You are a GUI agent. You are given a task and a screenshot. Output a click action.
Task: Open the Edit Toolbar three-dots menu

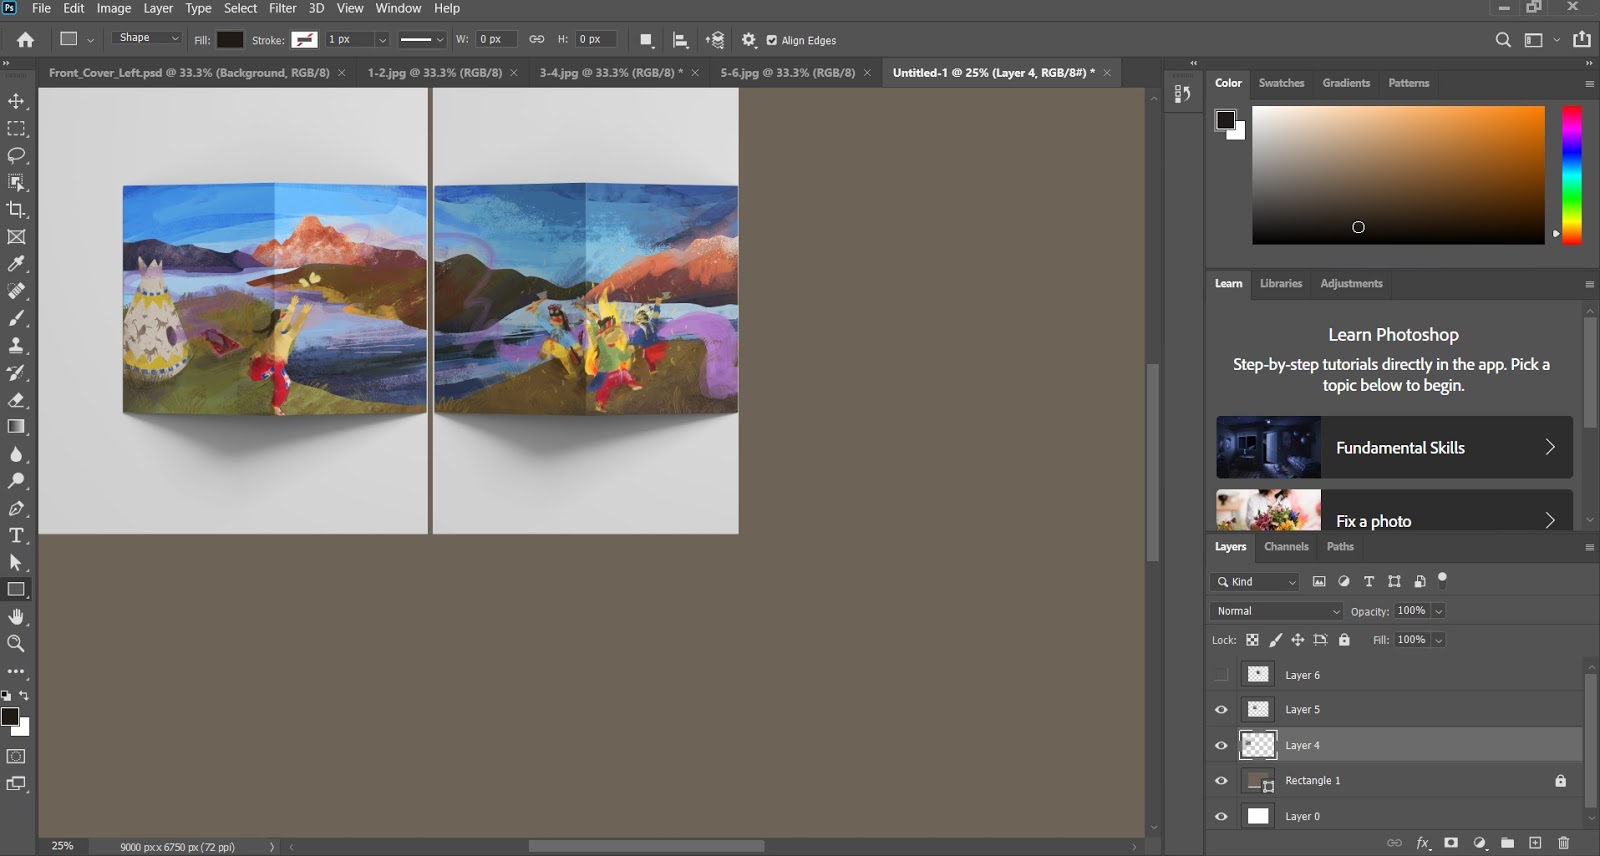pos(16,672)
